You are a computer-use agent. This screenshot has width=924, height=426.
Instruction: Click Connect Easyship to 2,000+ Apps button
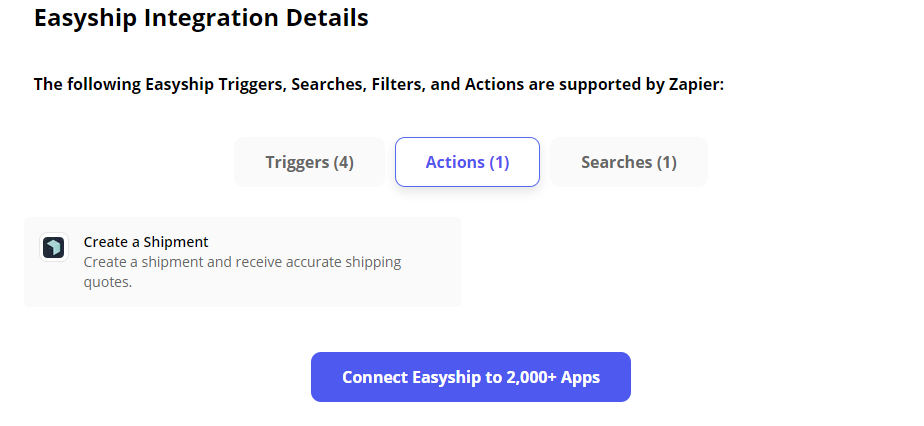click(x=471, y=377)
